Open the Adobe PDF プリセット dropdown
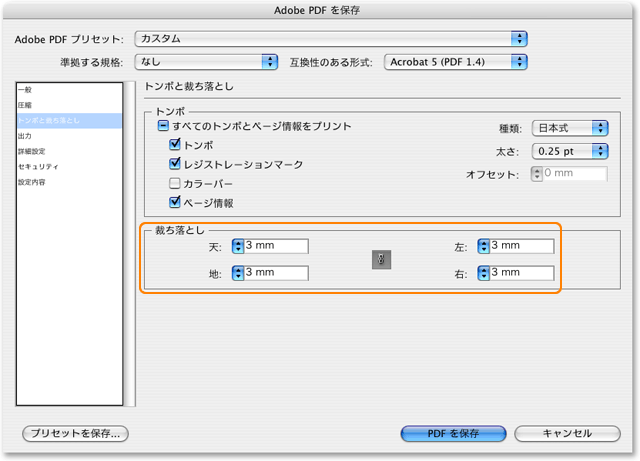Screen dimensions: 640x461 330,38
